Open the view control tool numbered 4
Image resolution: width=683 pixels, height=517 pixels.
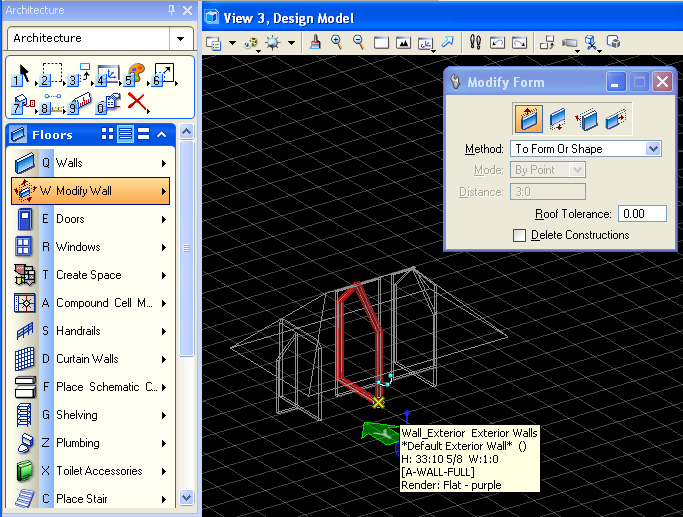pyautogui.click(x=108, y=74)
